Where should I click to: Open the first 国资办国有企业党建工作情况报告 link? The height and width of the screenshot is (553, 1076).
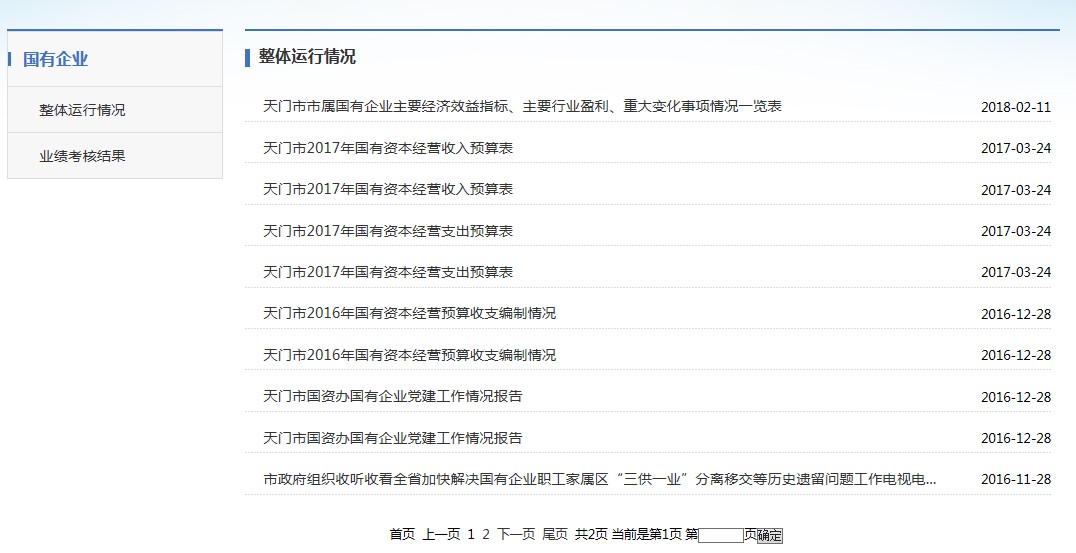coord(392,396)
